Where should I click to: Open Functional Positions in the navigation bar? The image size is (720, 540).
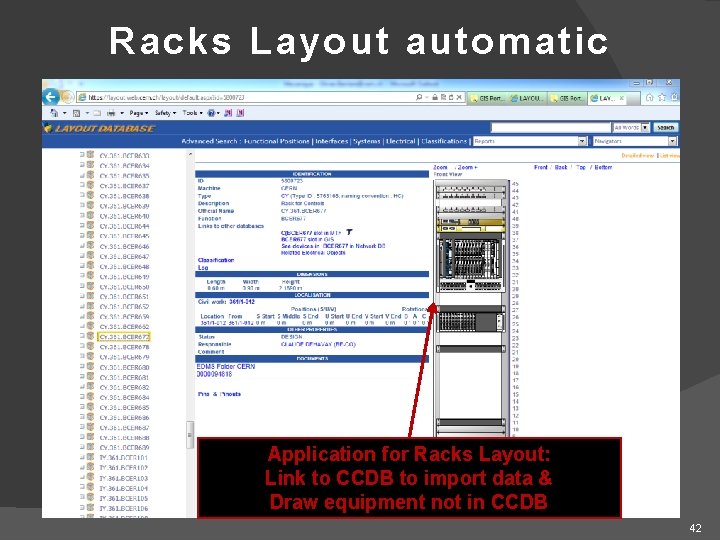pyautogui.click(x=276, y=141)
